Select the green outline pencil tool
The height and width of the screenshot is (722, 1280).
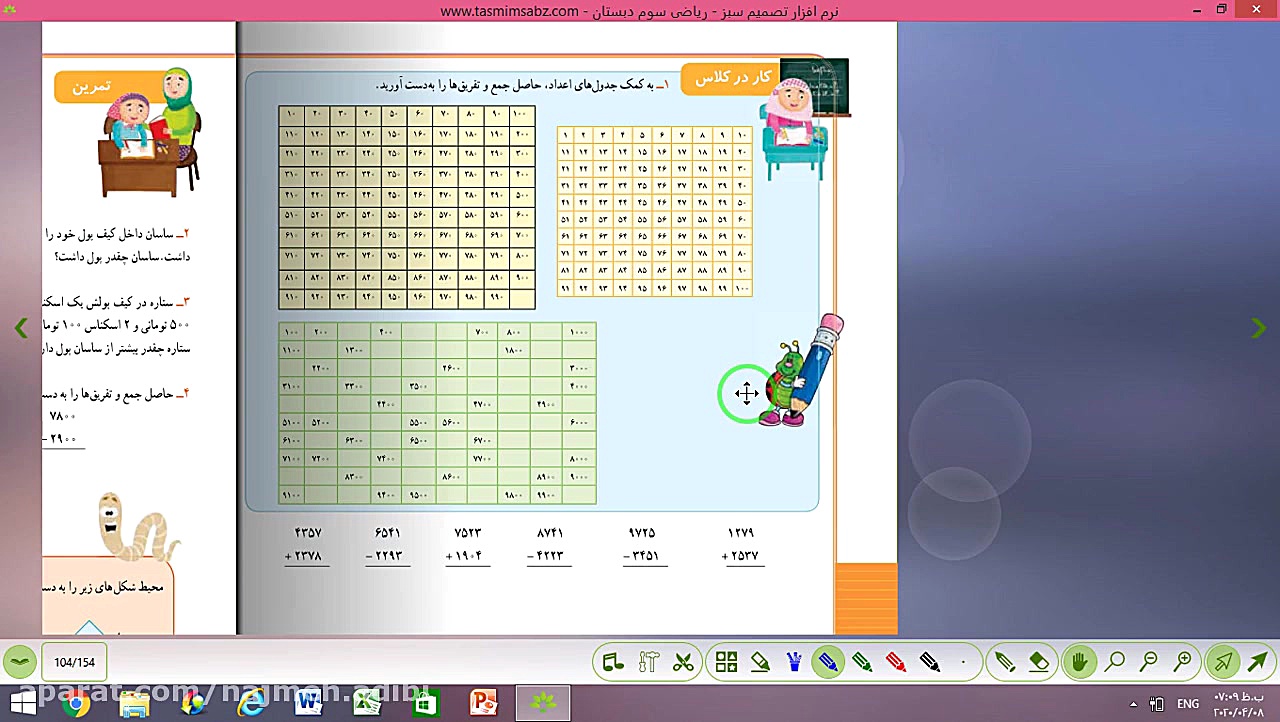coord(1005,662)
